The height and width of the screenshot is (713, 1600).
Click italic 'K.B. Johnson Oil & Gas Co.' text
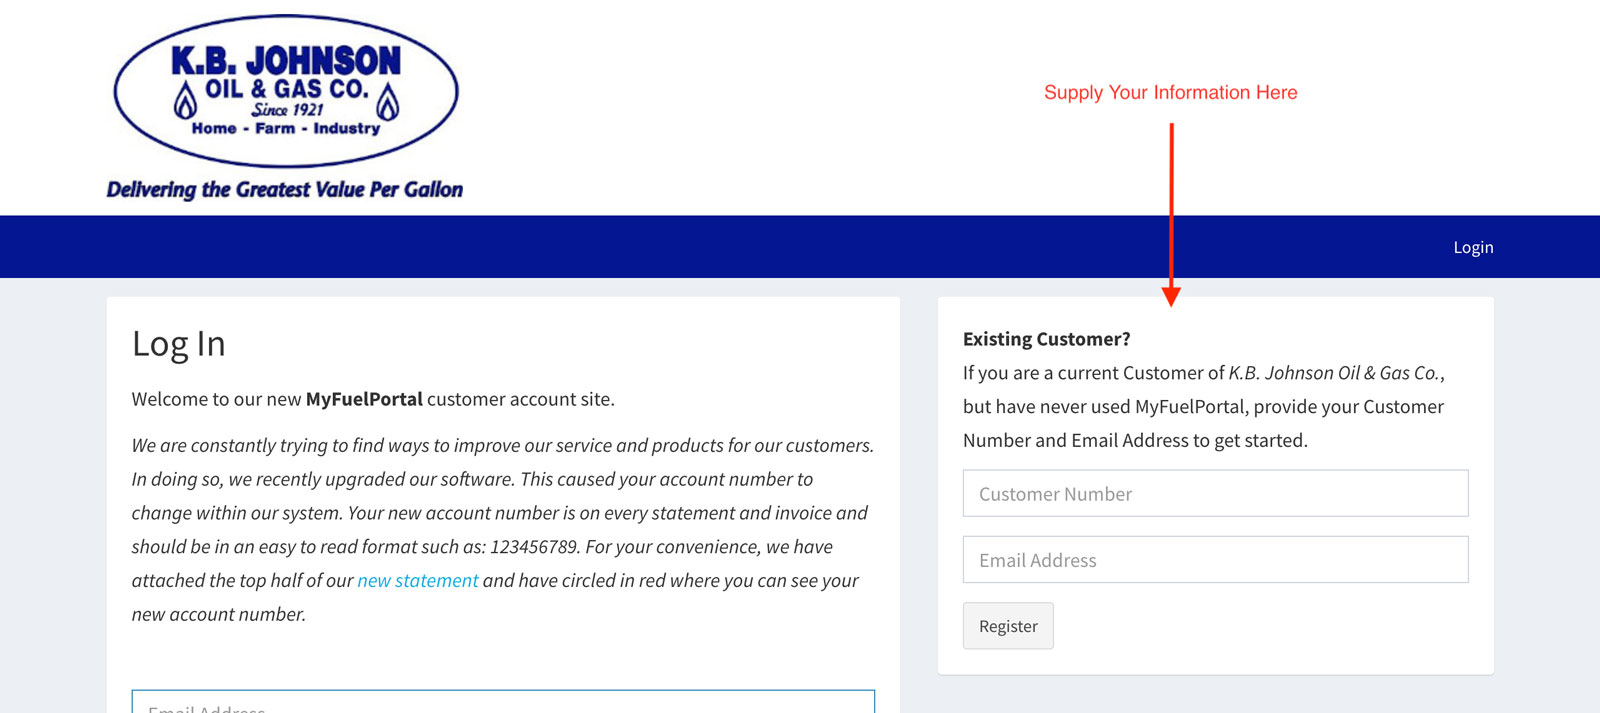click(1335, 373)
